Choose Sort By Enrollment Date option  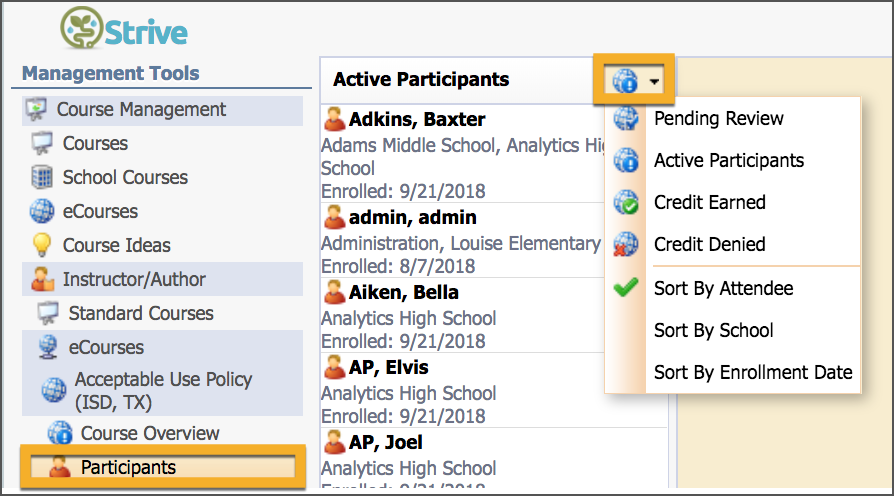[753, 373]
